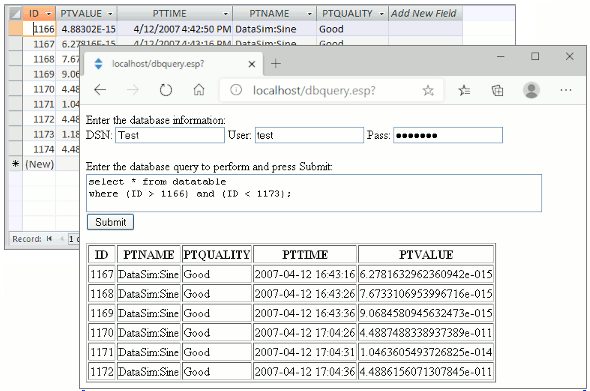Open PTVALUE column dropdown in Access

[x=110, y=14]
